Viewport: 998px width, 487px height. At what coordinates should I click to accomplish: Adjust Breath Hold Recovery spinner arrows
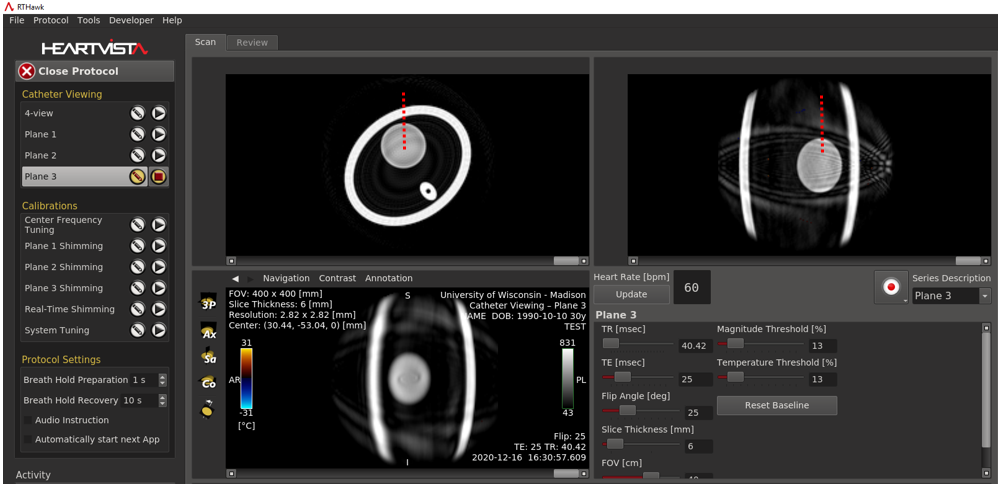163,401
